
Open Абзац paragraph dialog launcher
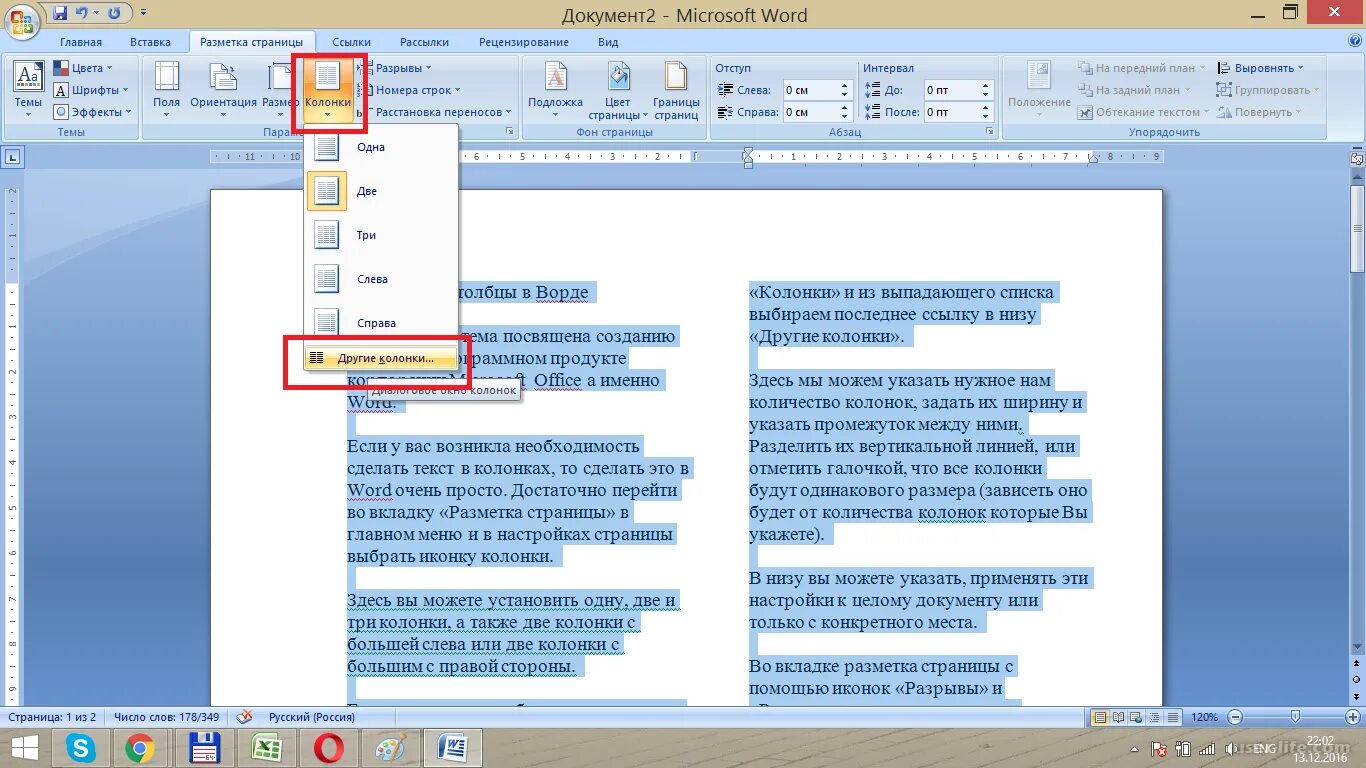coord(989,132)
